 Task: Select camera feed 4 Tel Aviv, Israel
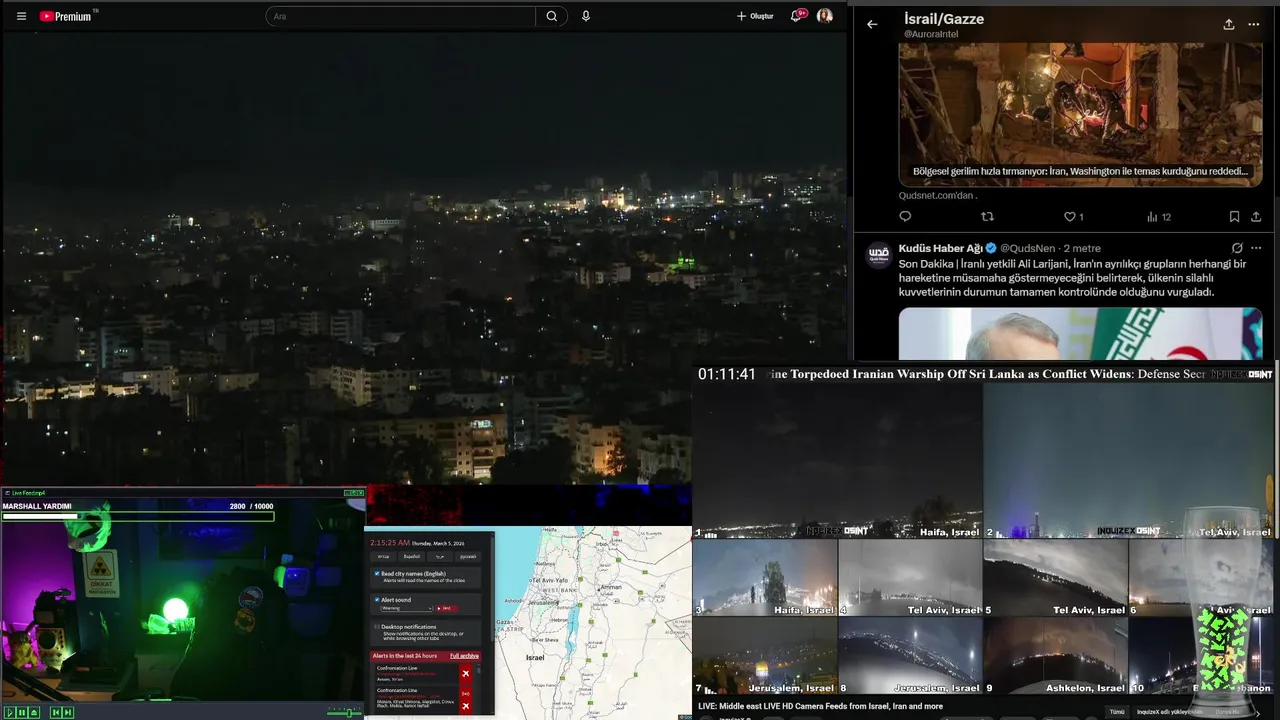pyautogui.click(x=910, y=577)
